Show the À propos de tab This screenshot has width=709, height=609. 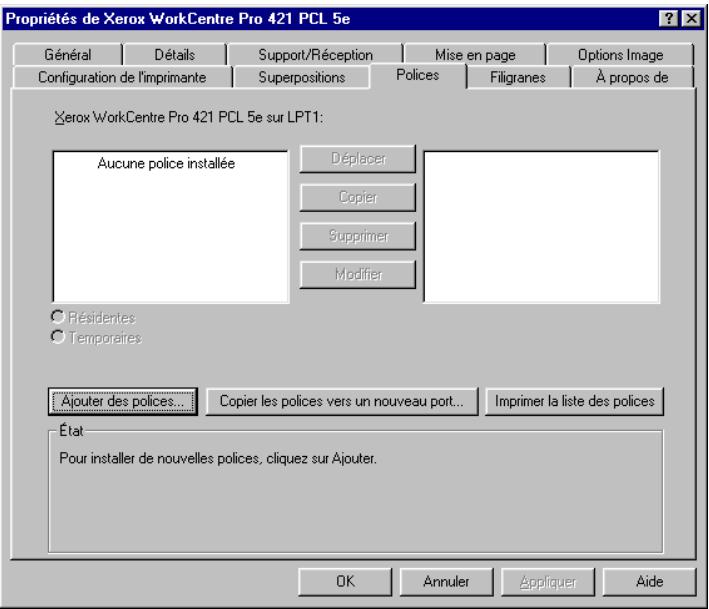[x=632, y=77]
